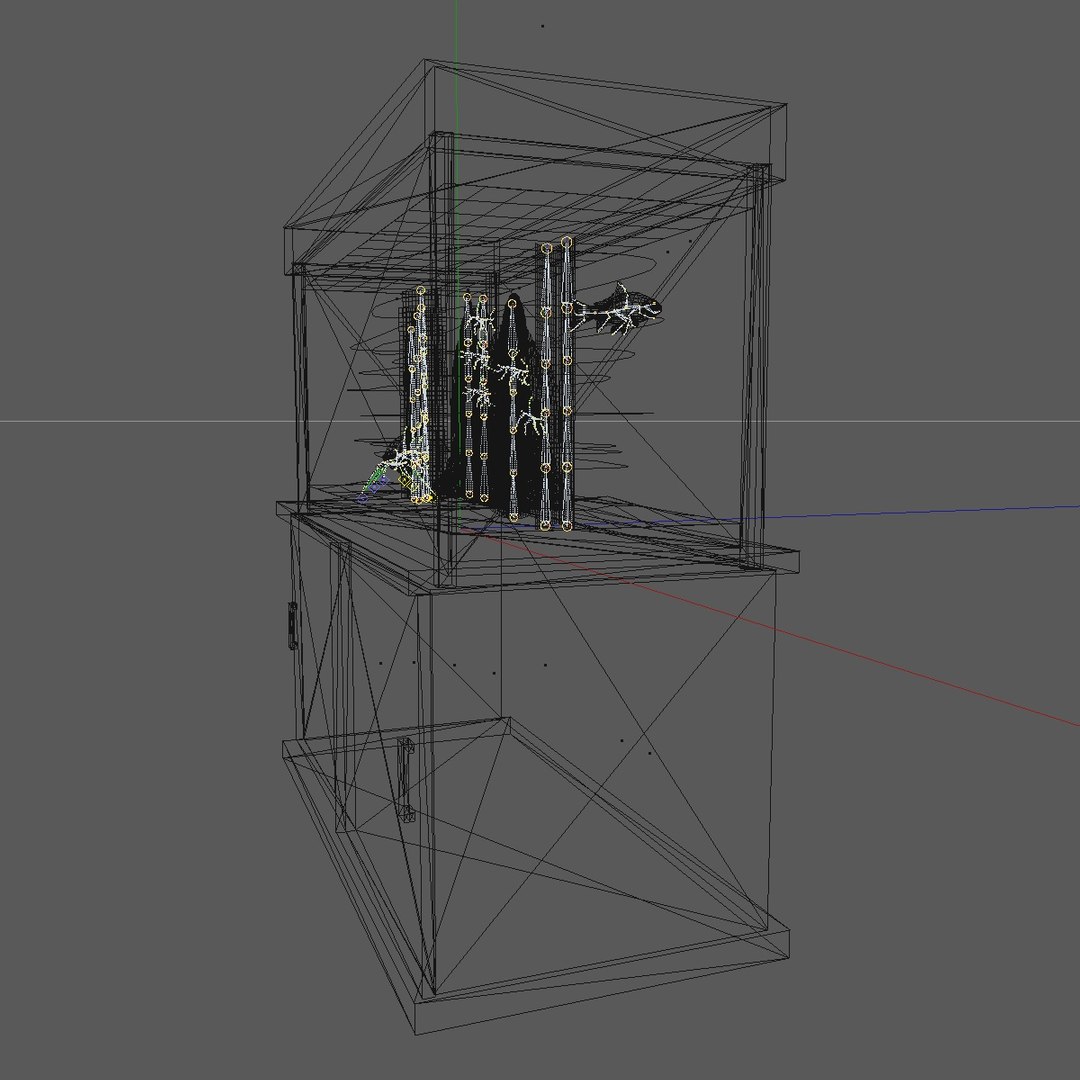Select the upper cabinet door handle
Viewport: 1080px width, 1080px height.
[293, 625]
